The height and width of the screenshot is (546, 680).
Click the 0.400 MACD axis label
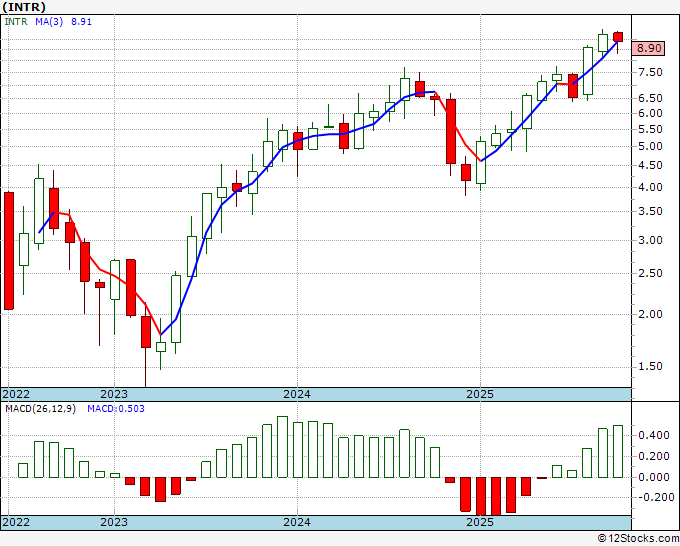[654, 435]
